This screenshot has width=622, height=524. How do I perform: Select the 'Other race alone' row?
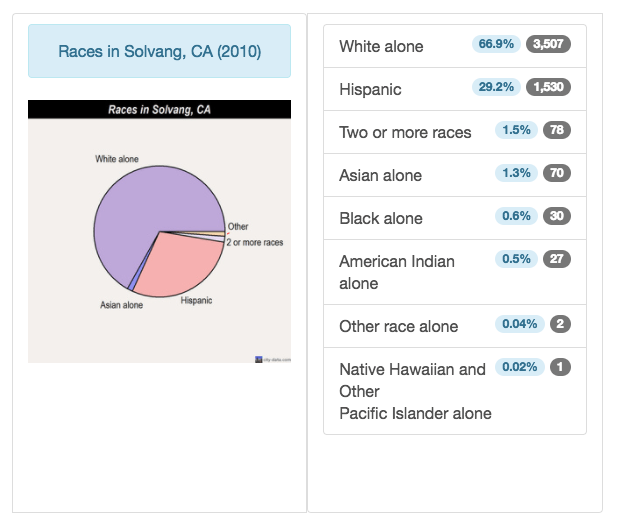pos(398,326)
